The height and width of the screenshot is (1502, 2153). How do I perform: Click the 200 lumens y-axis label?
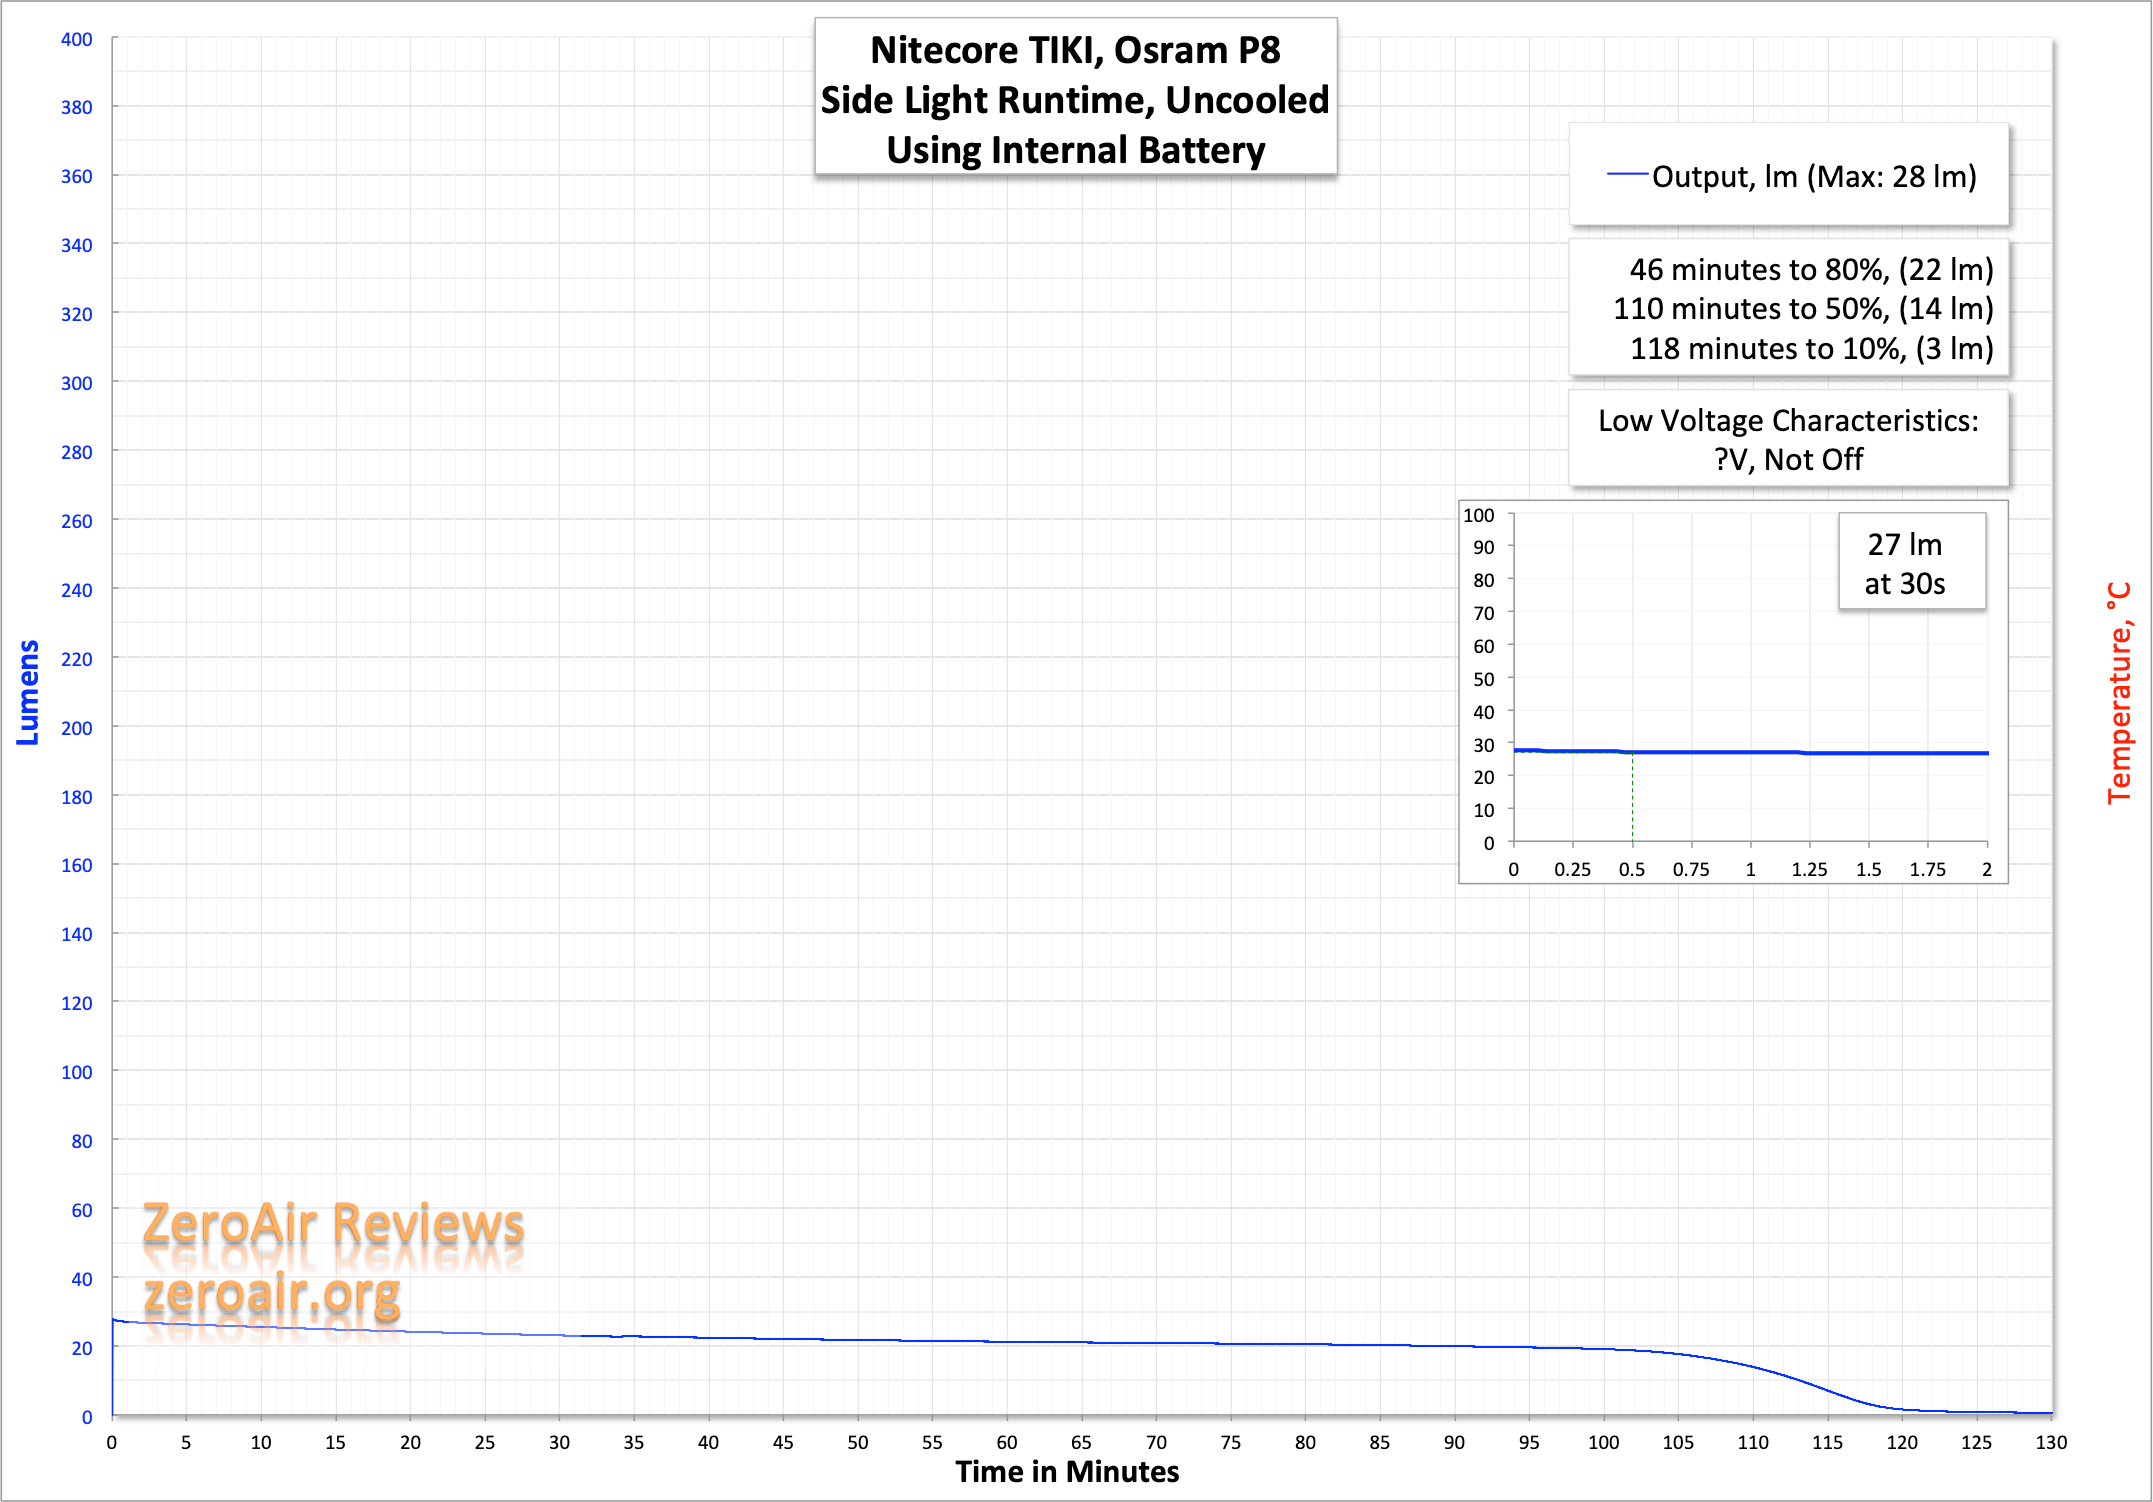pyautogui.click(x=76, y=728)
